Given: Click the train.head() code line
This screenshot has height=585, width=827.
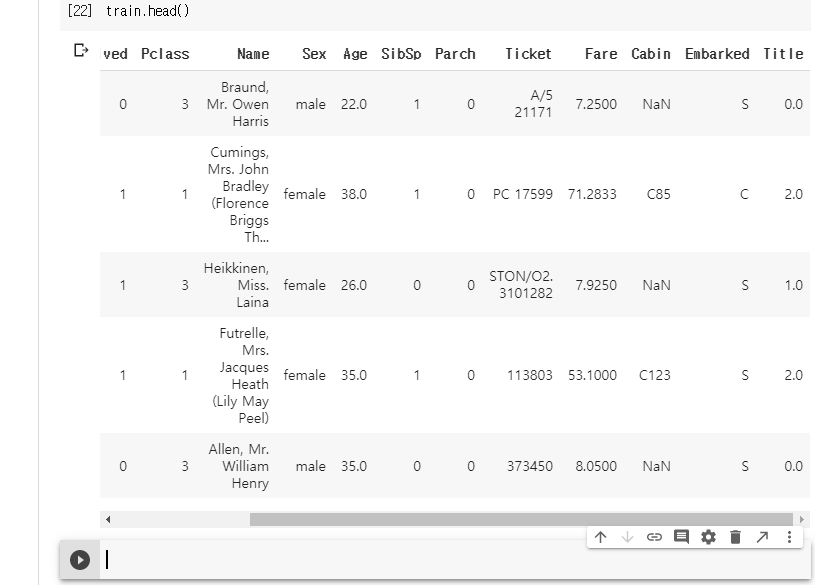Looking at the screenshot, I should [x=148, y=11].
